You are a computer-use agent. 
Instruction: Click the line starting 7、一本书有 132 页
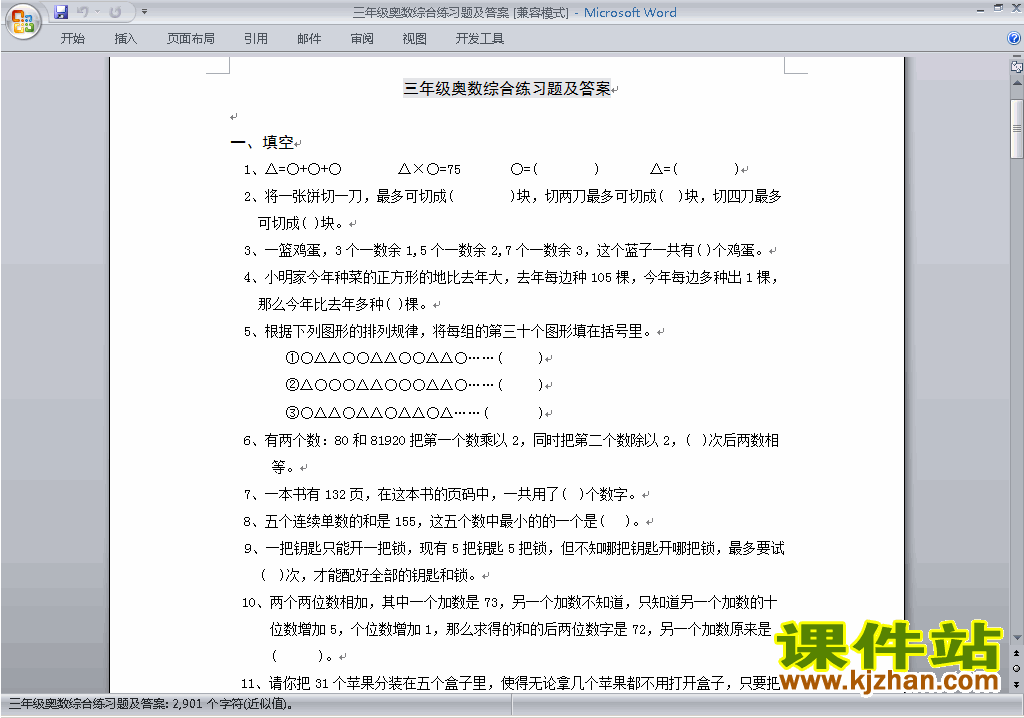coord(441,495)
